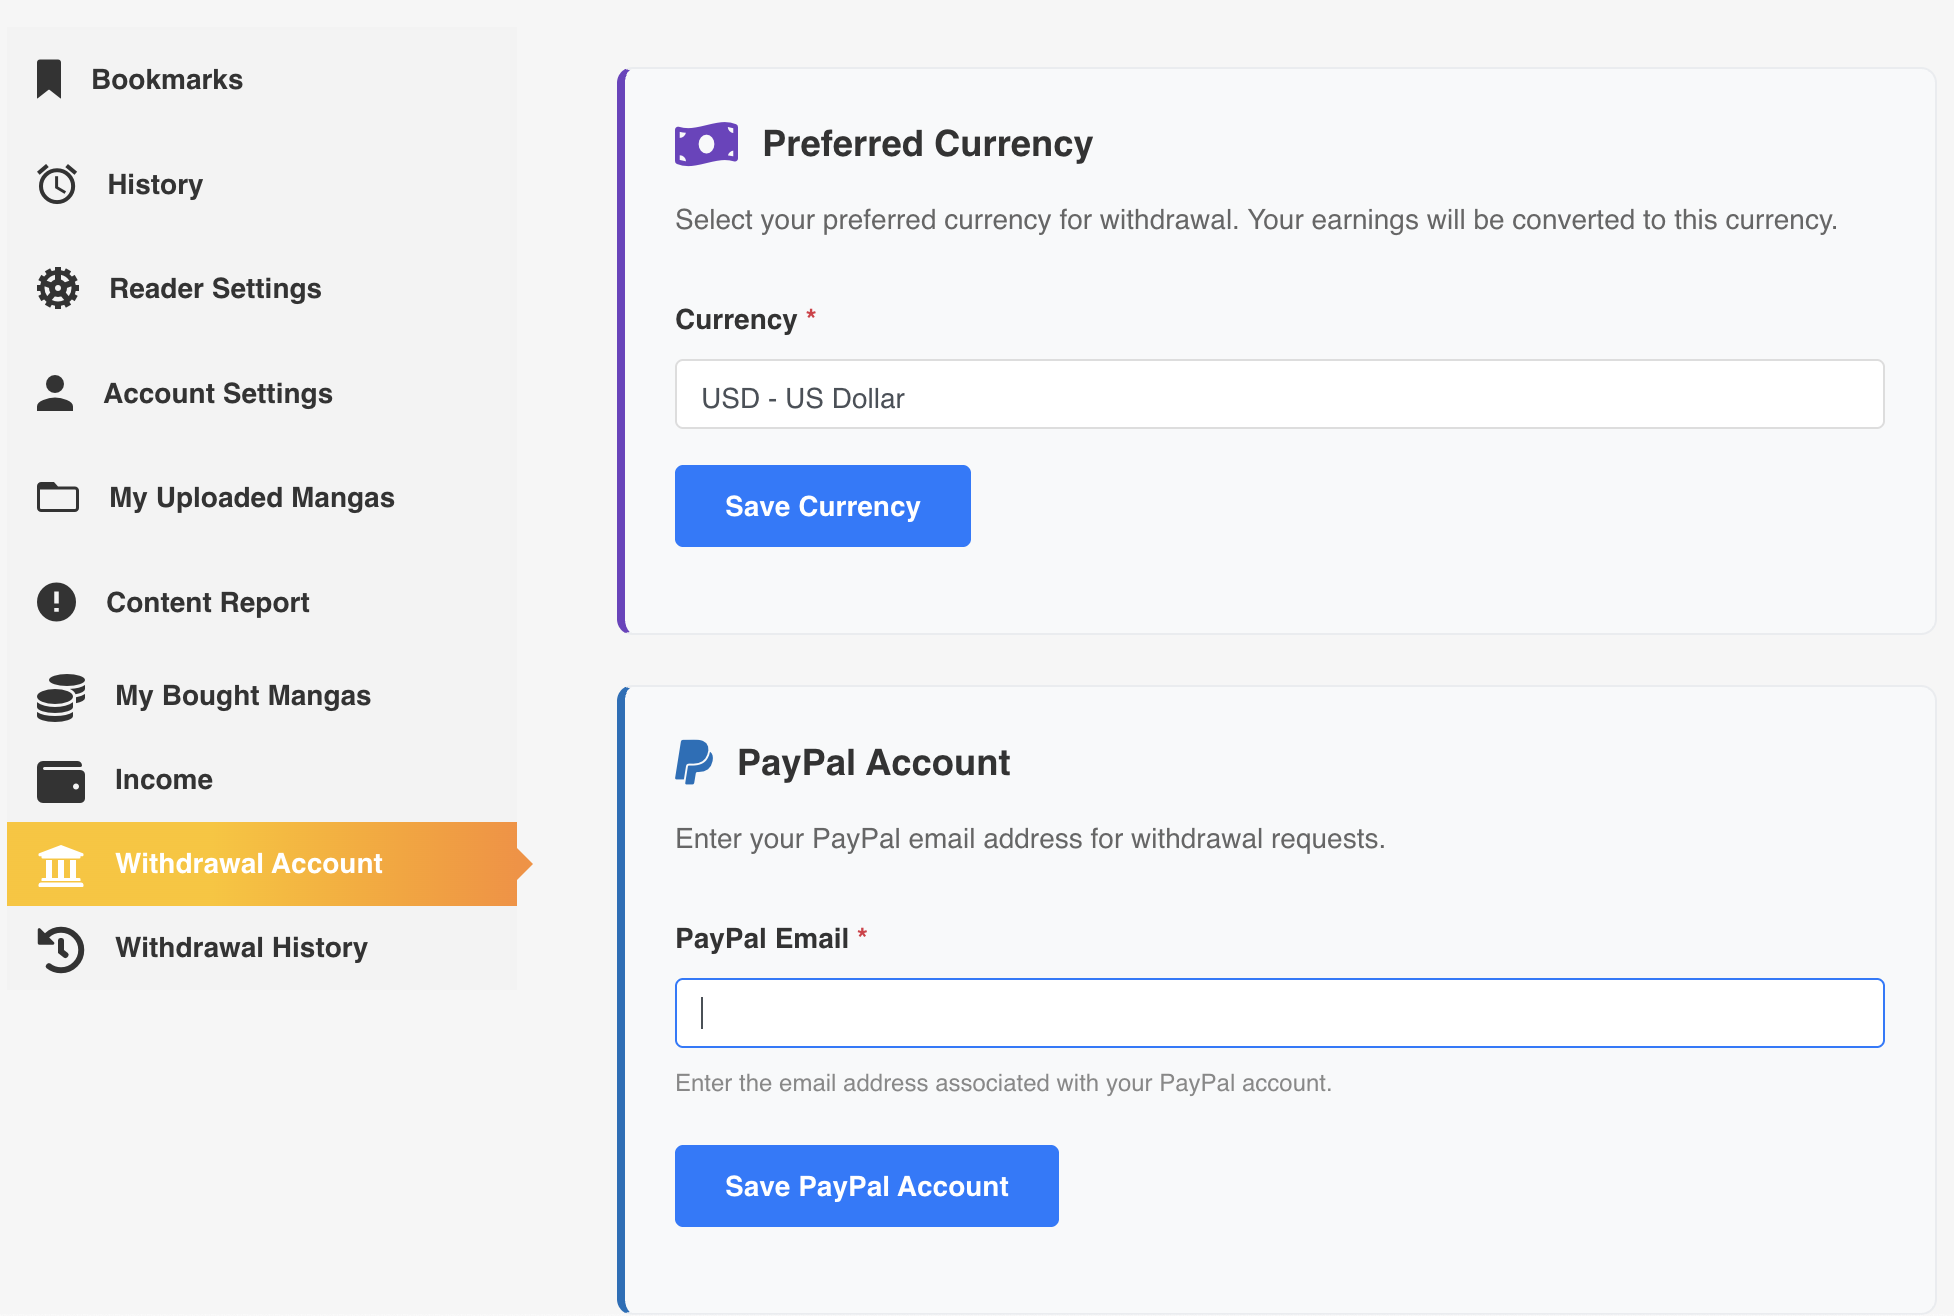Viewport: 1954px width, 1316px height.
Task: Open the Currency selection field
Action: 1278,395
